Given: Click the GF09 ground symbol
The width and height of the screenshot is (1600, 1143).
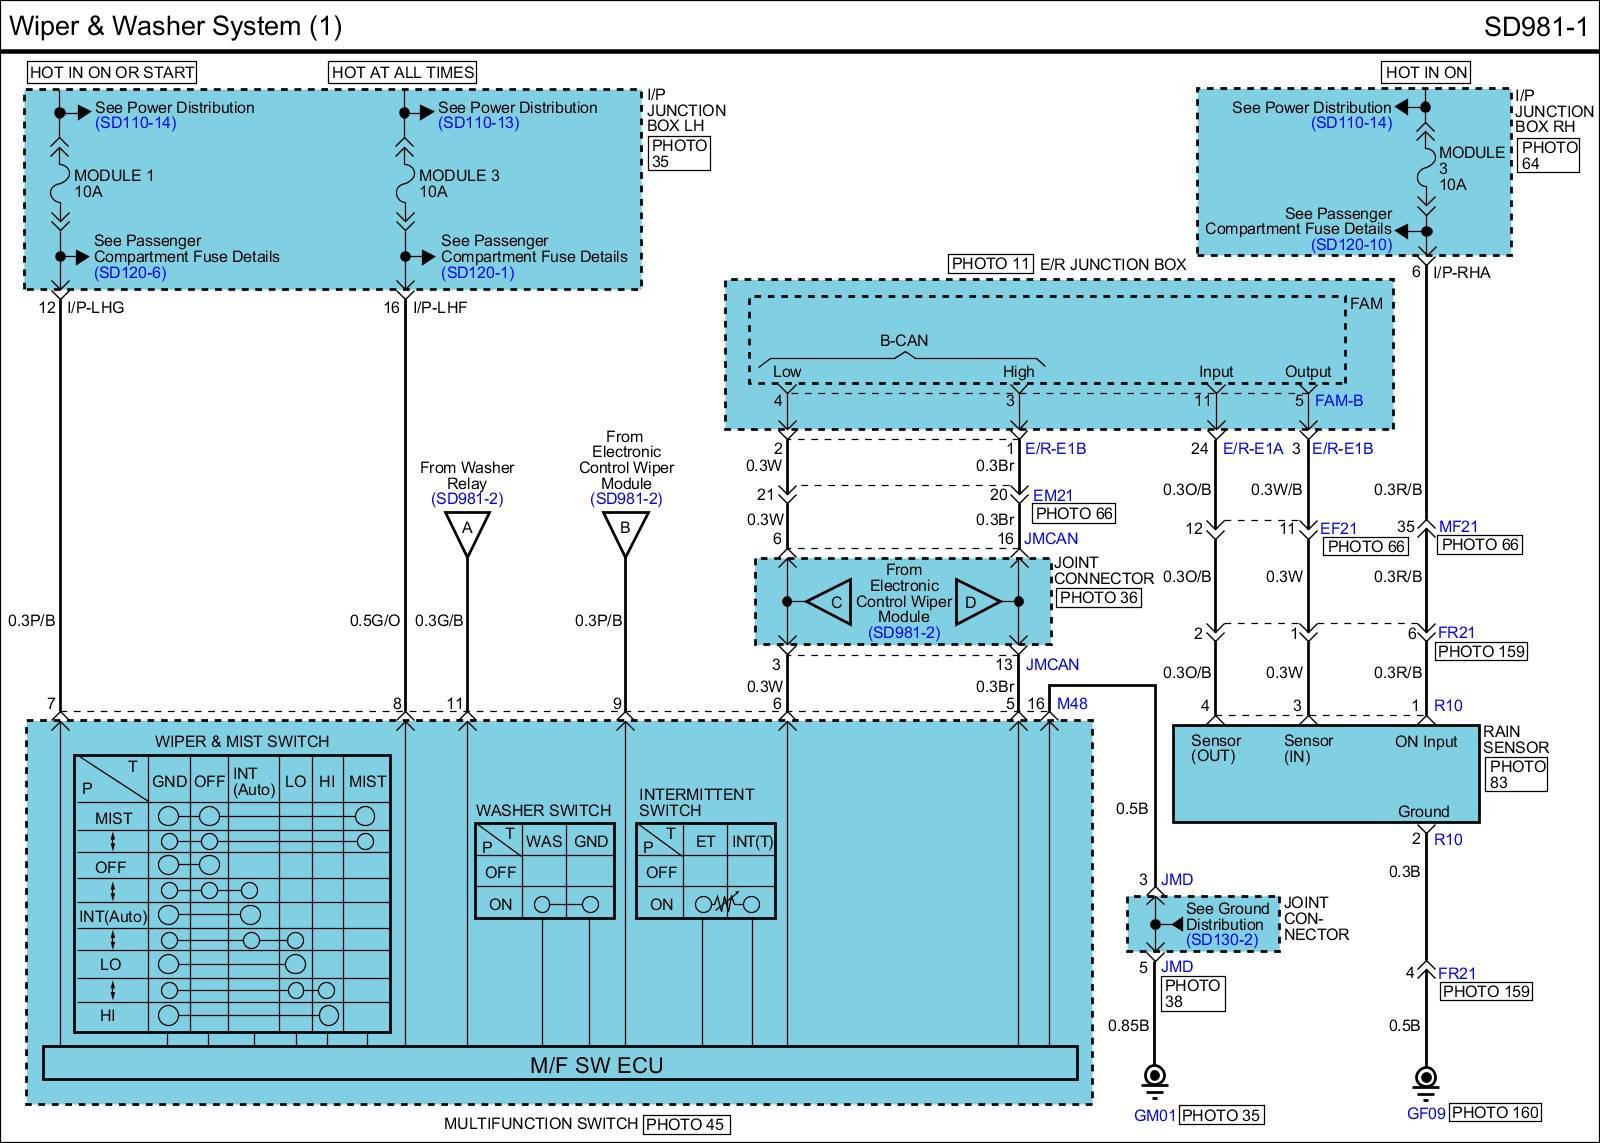Looking at the screenshot, I should click(x=1426, y=1078).
